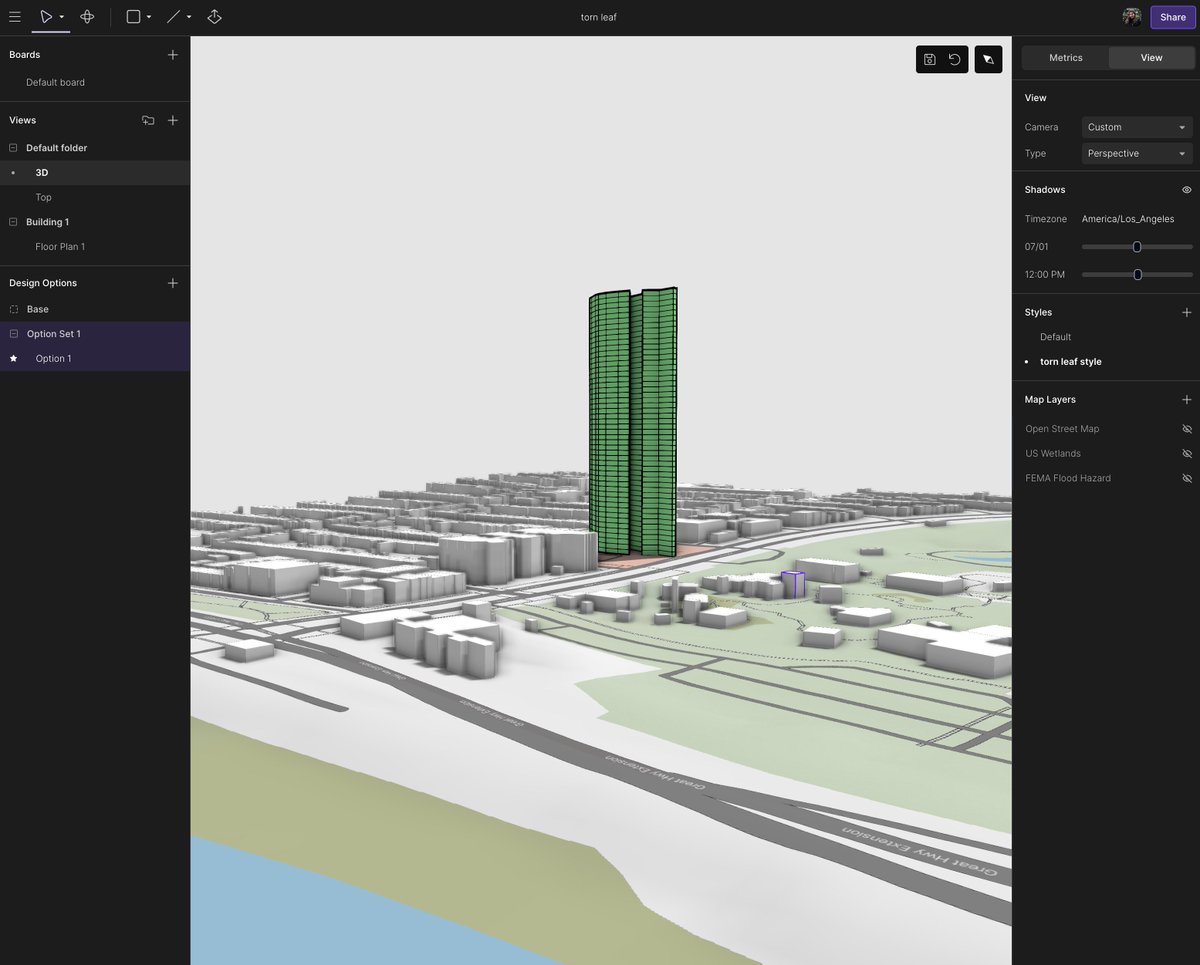Select the Option Set 1 row
The height and width of the screenshot is (965, 1200).
tap(95, 334)
